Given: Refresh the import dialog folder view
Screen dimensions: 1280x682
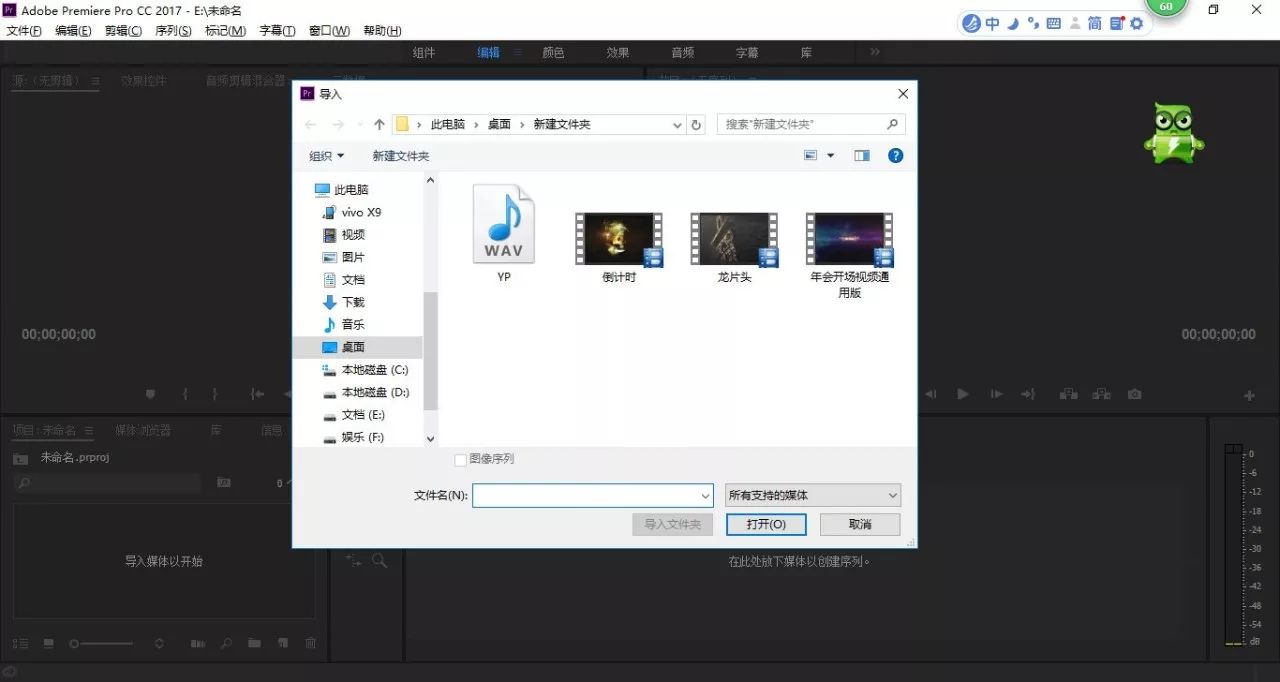Looking at the screenshot, I should (696, 125).
